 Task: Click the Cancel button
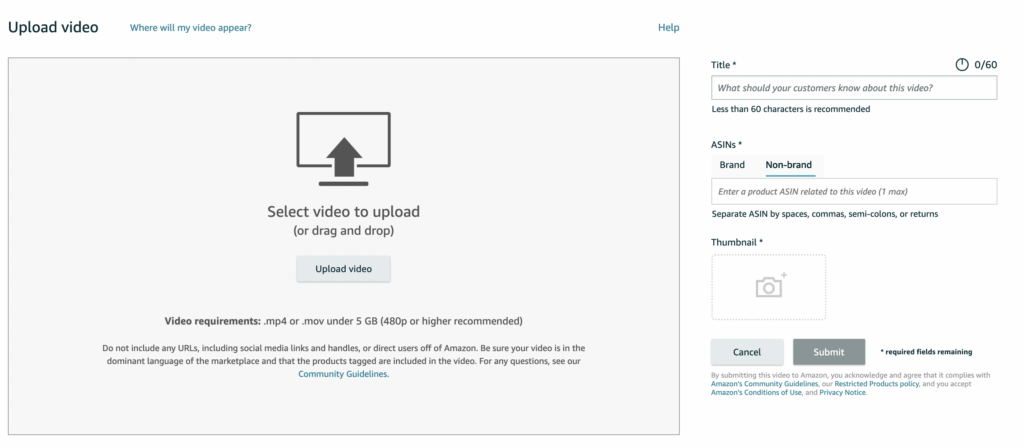(747, 352)
